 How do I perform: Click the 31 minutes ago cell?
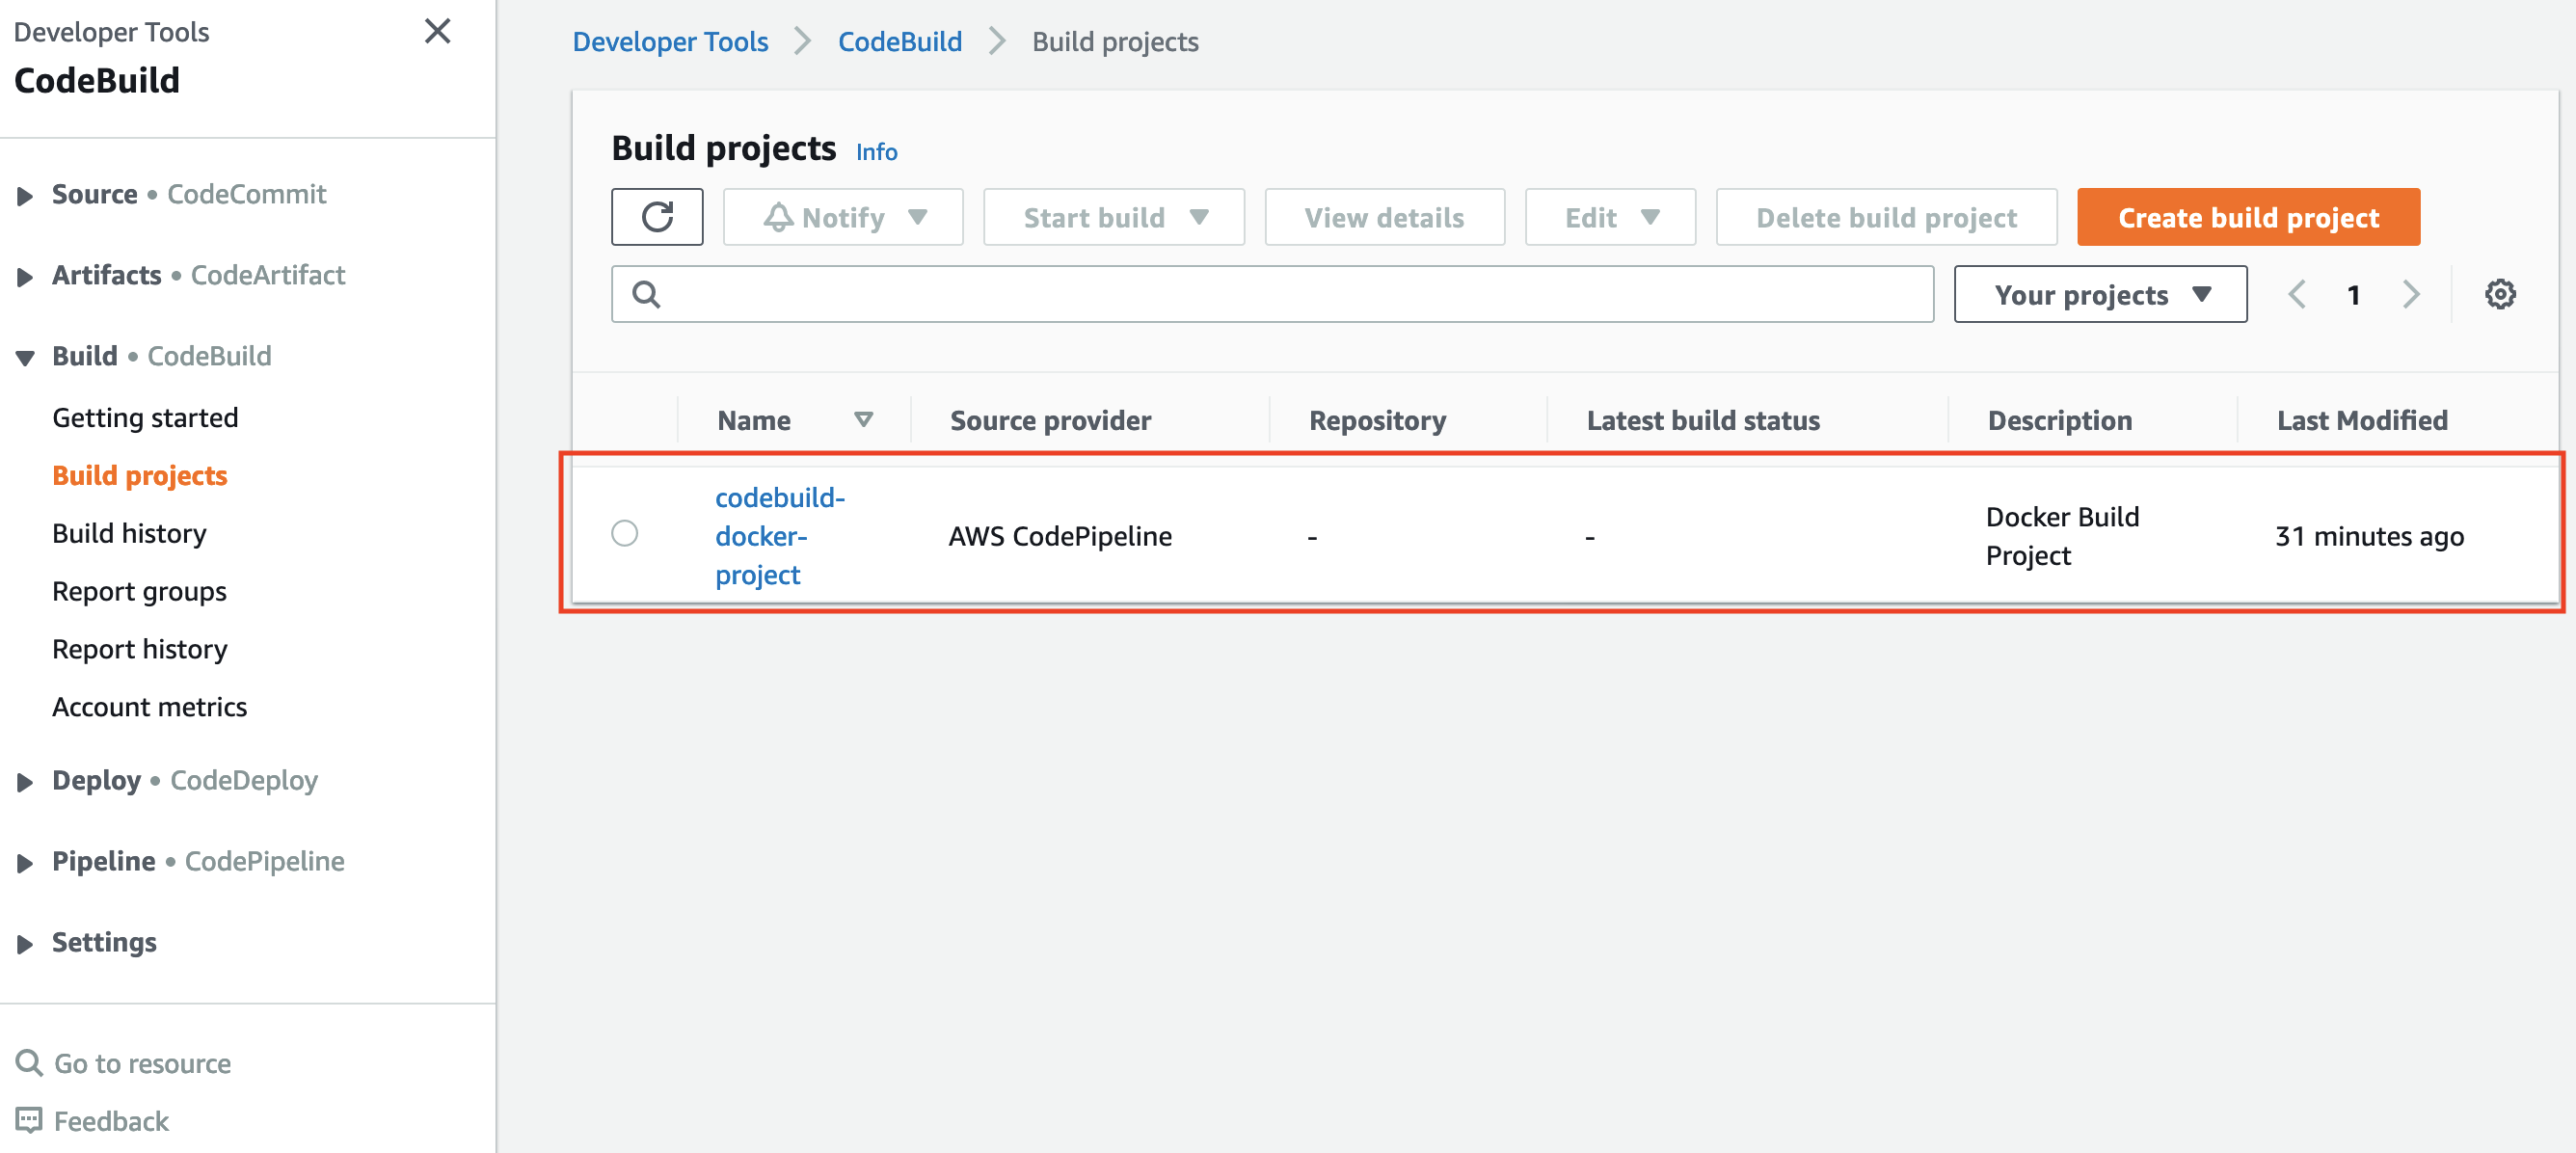[2369, 536]
